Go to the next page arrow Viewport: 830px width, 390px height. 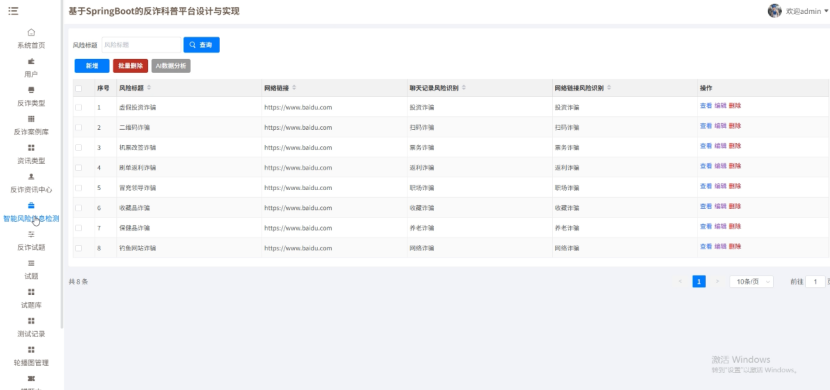click(x=717, y=282)
